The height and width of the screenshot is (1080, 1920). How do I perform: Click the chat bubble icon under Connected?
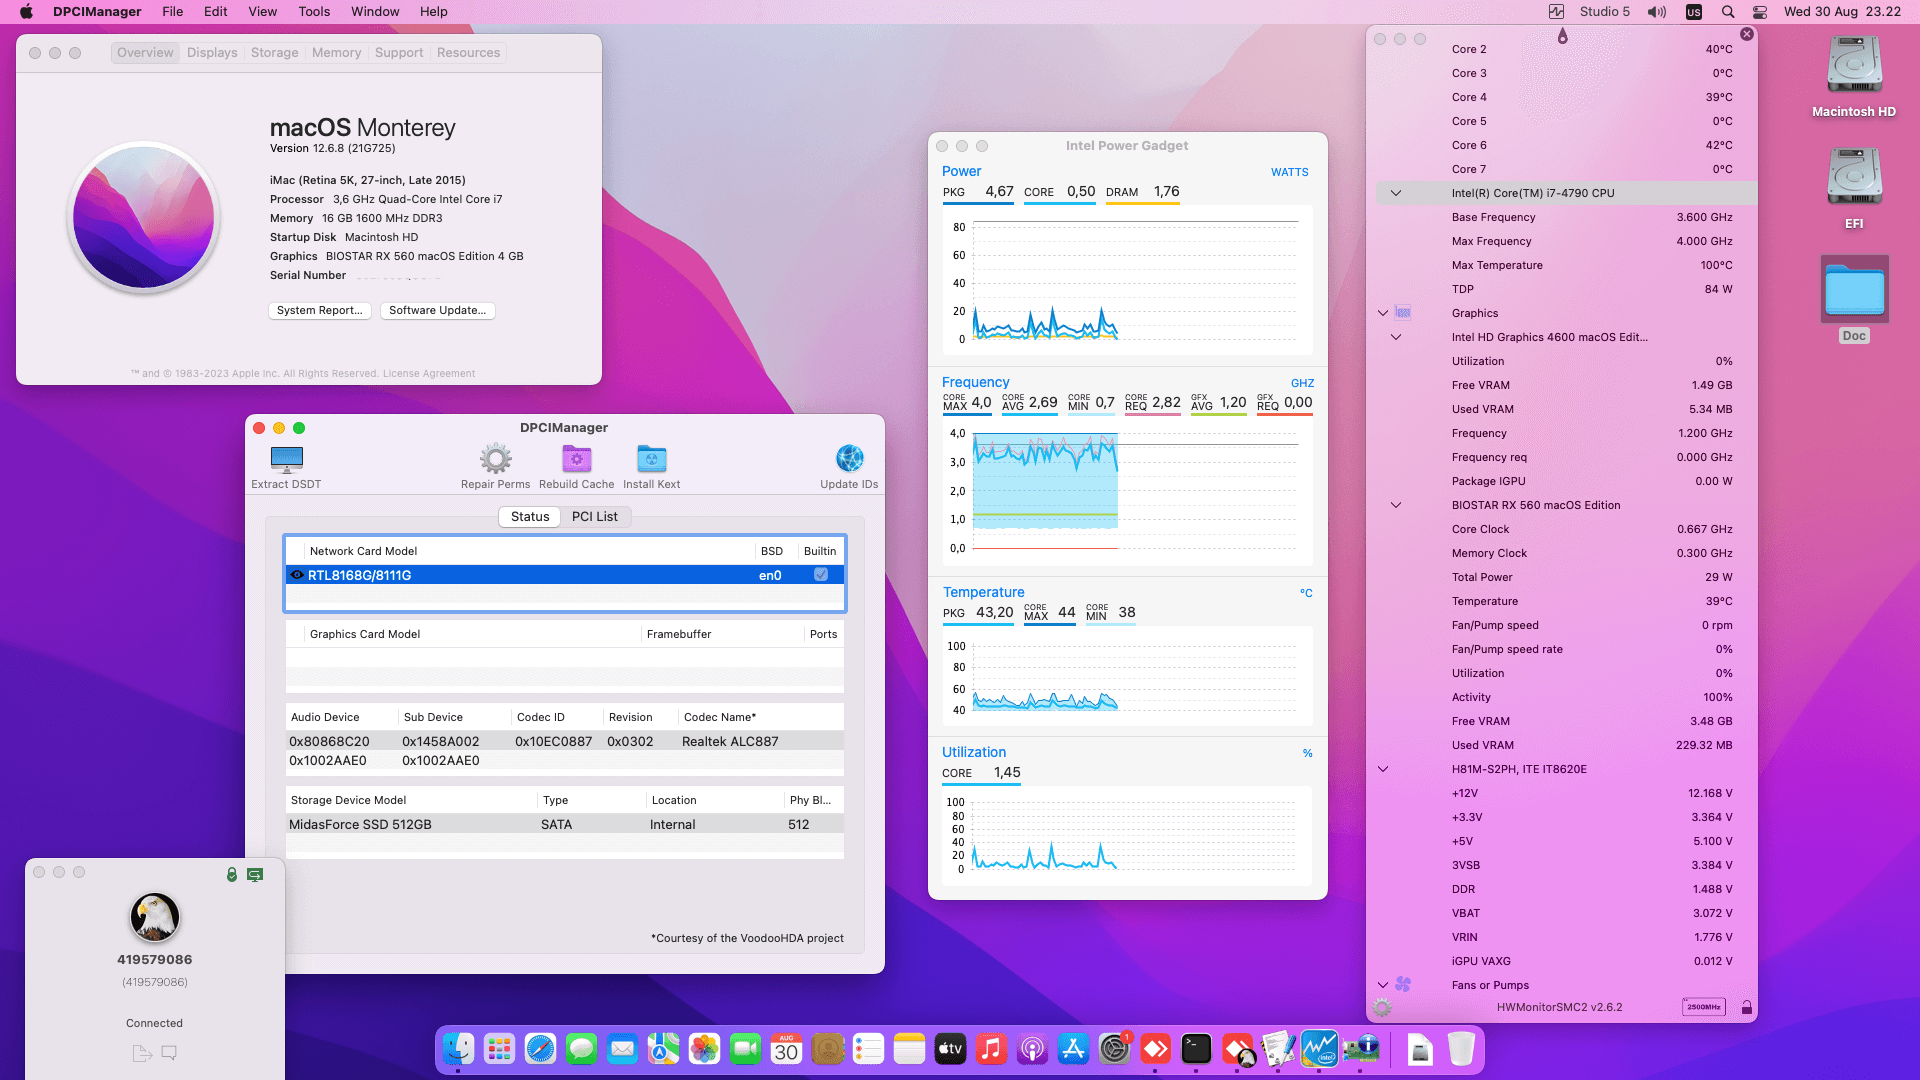[x=169, y=1053]
